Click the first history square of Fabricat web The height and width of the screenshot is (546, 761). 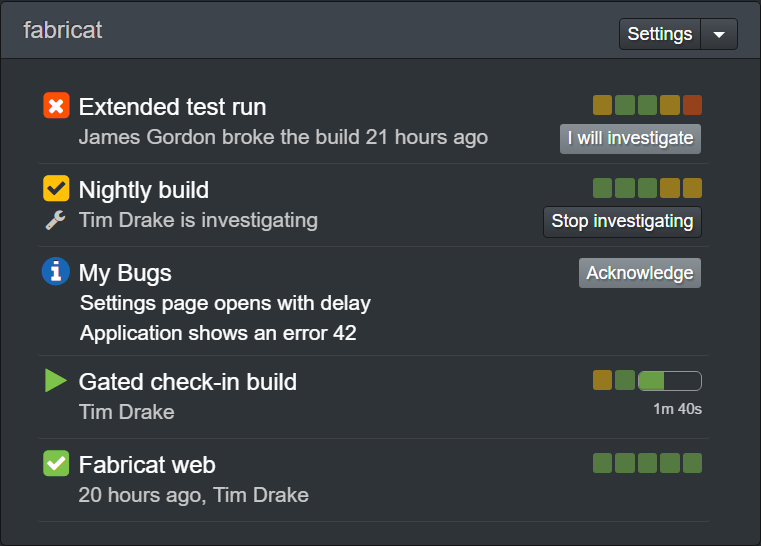(x=602, y=463)
